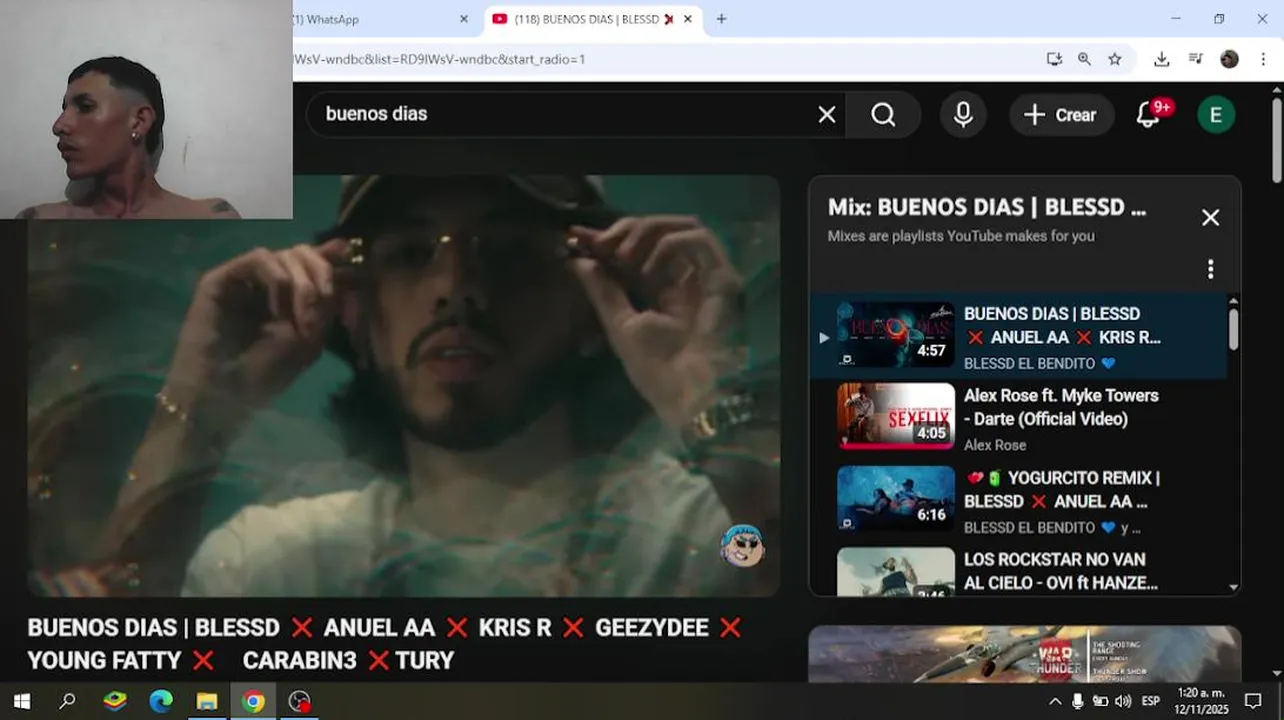Click the playlist panel scrollbar
This screenshot has height=720, width=1284.
[1233, 330]
